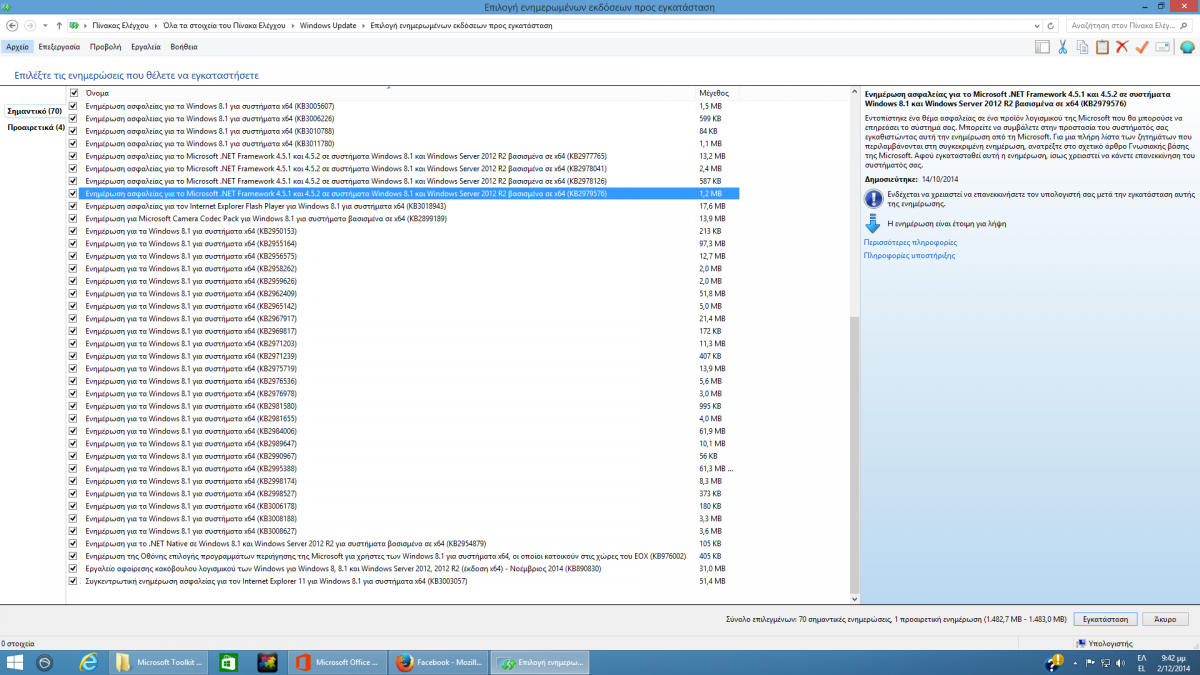Select the Σημαντικά (70) category

coord(34,111)
